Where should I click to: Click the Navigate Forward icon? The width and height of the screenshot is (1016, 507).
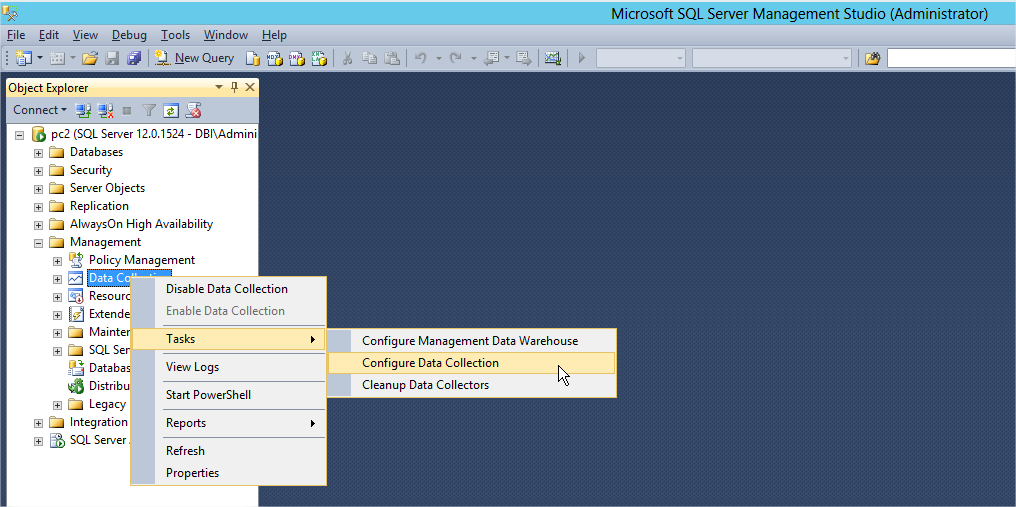pyautogui.click(x=524, y=58)
